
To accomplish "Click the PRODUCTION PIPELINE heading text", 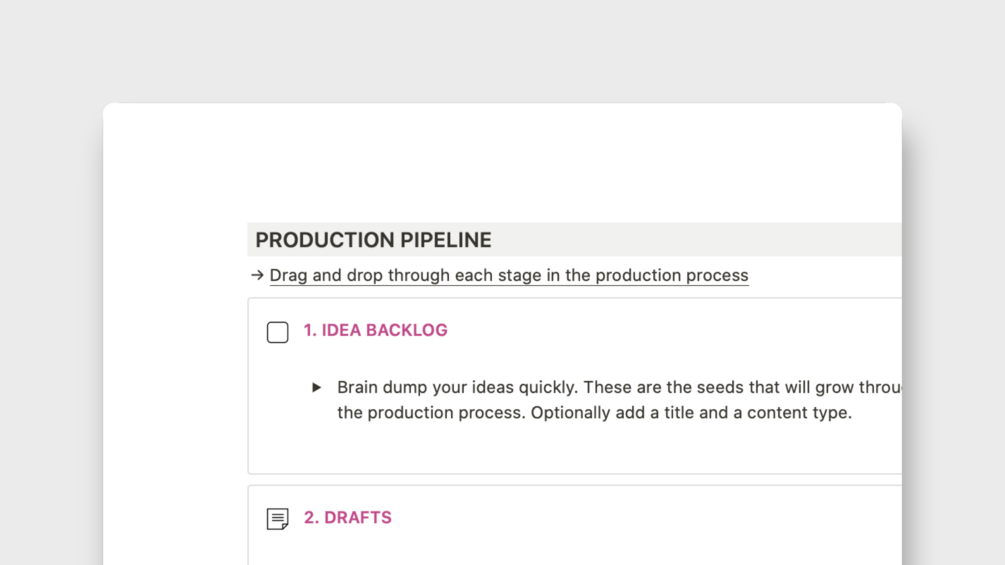I will pyautogui.click(x=373, y=240).
